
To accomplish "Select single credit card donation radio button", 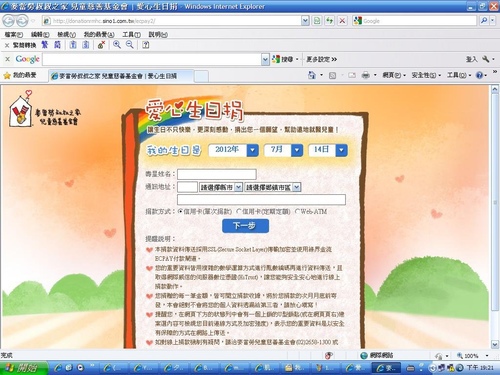I will point(180,211).
